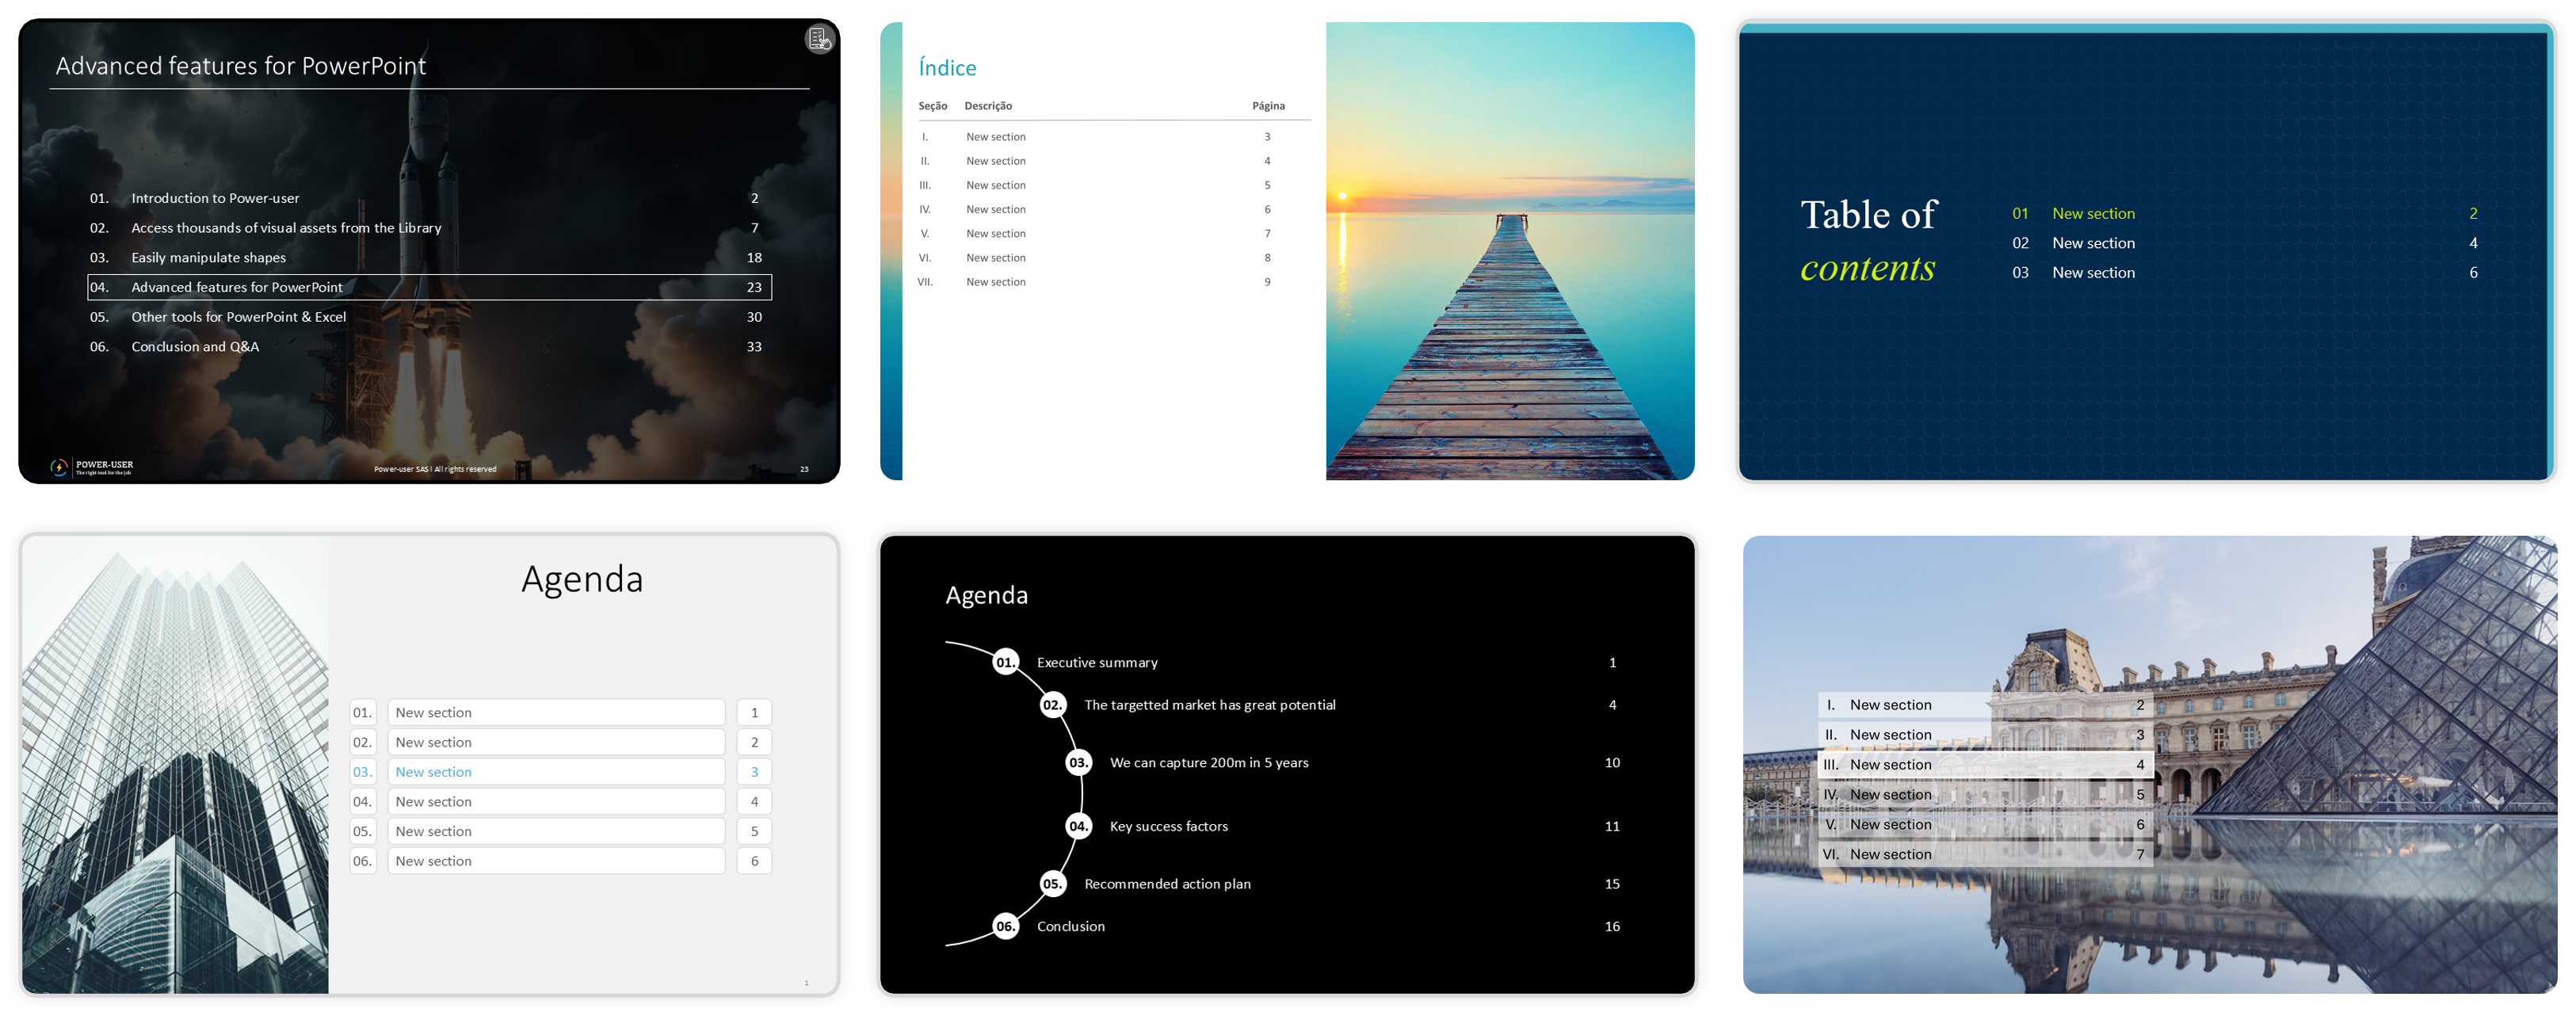
Task: Click page number box '6' on skyscraper Agenda slide
Action: [754, 861]
